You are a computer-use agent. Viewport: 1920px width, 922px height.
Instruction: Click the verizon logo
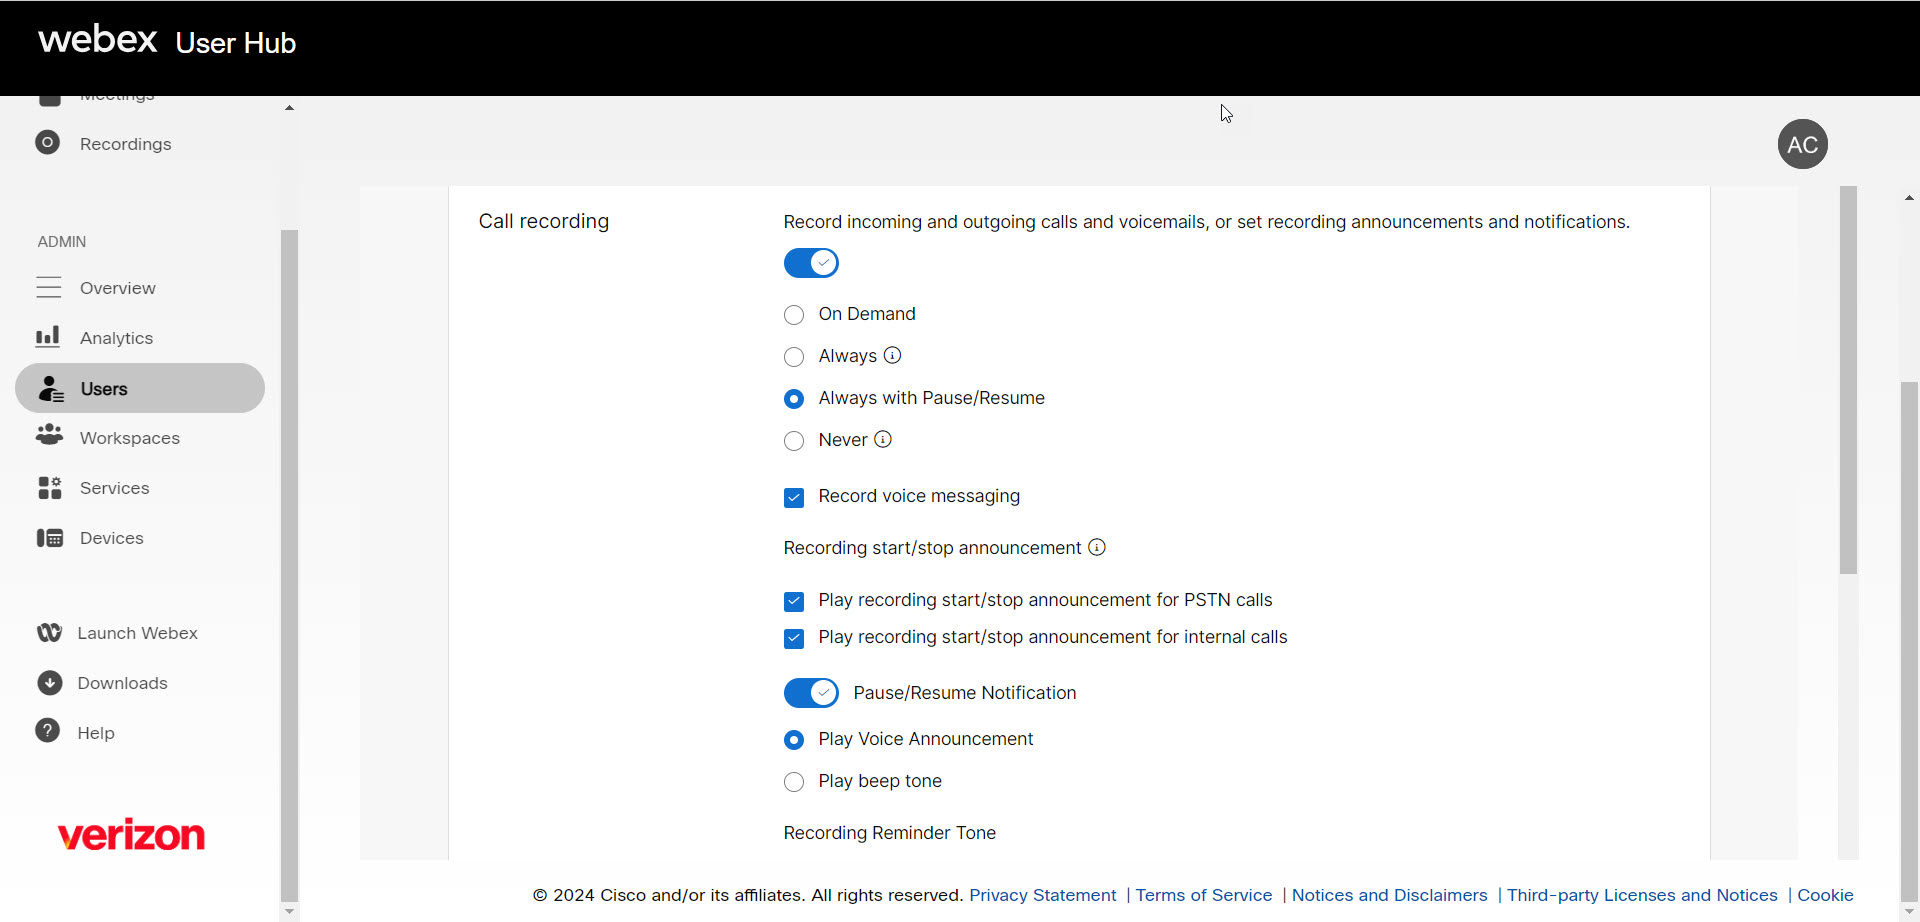[x=131, y=834]
